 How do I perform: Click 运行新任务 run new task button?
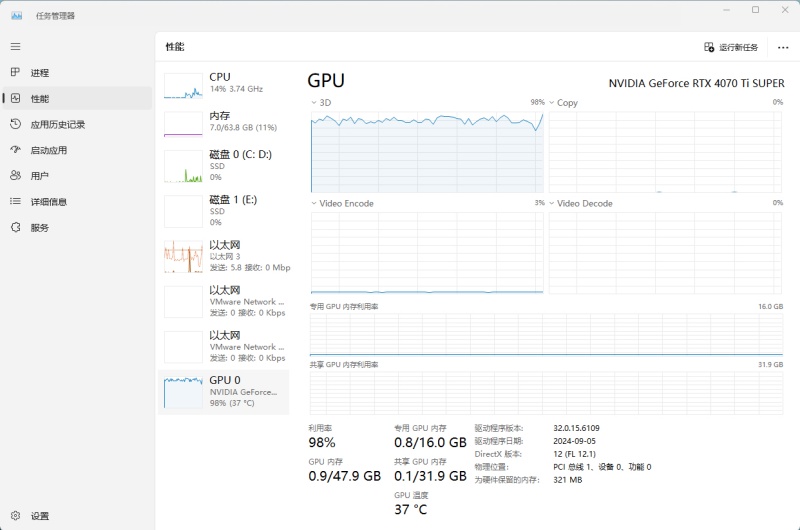[731, 47]
